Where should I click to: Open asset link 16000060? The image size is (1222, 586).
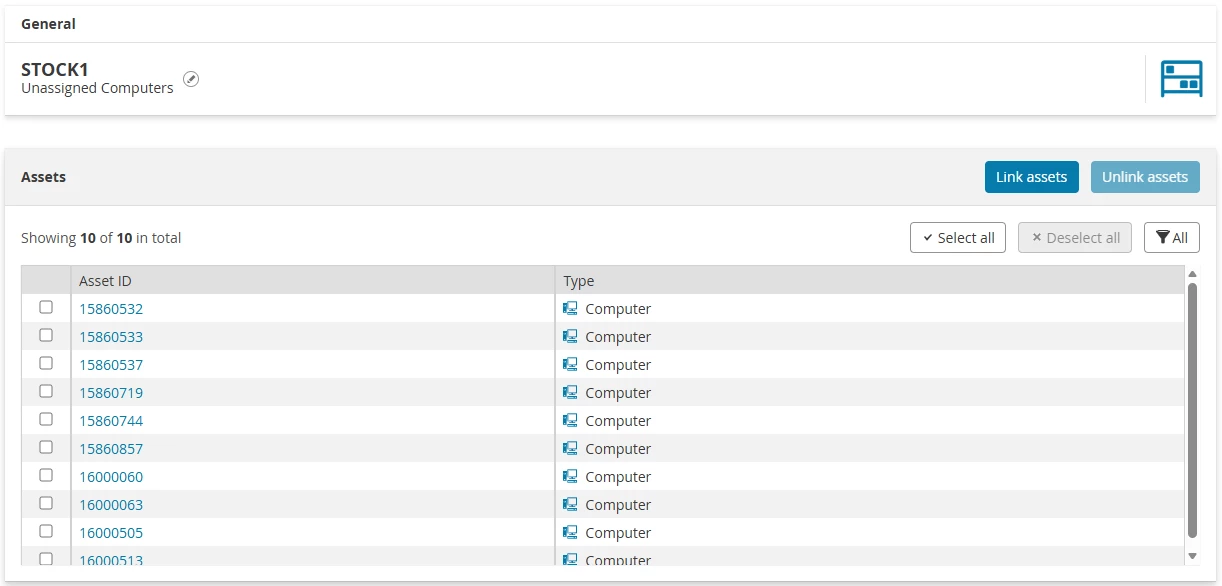(111, 477)
